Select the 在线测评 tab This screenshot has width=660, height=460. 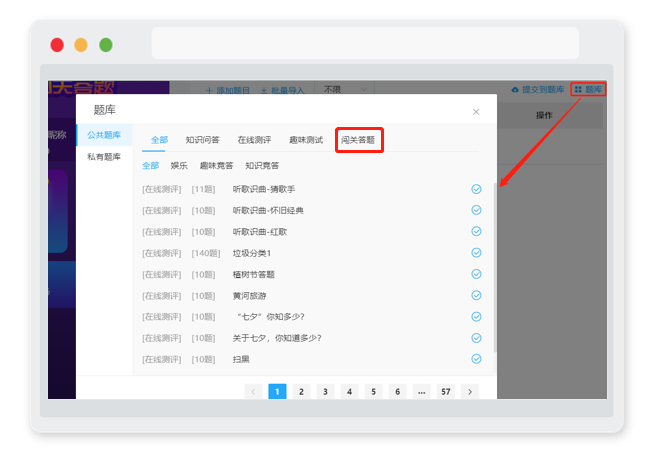(254, 140)
